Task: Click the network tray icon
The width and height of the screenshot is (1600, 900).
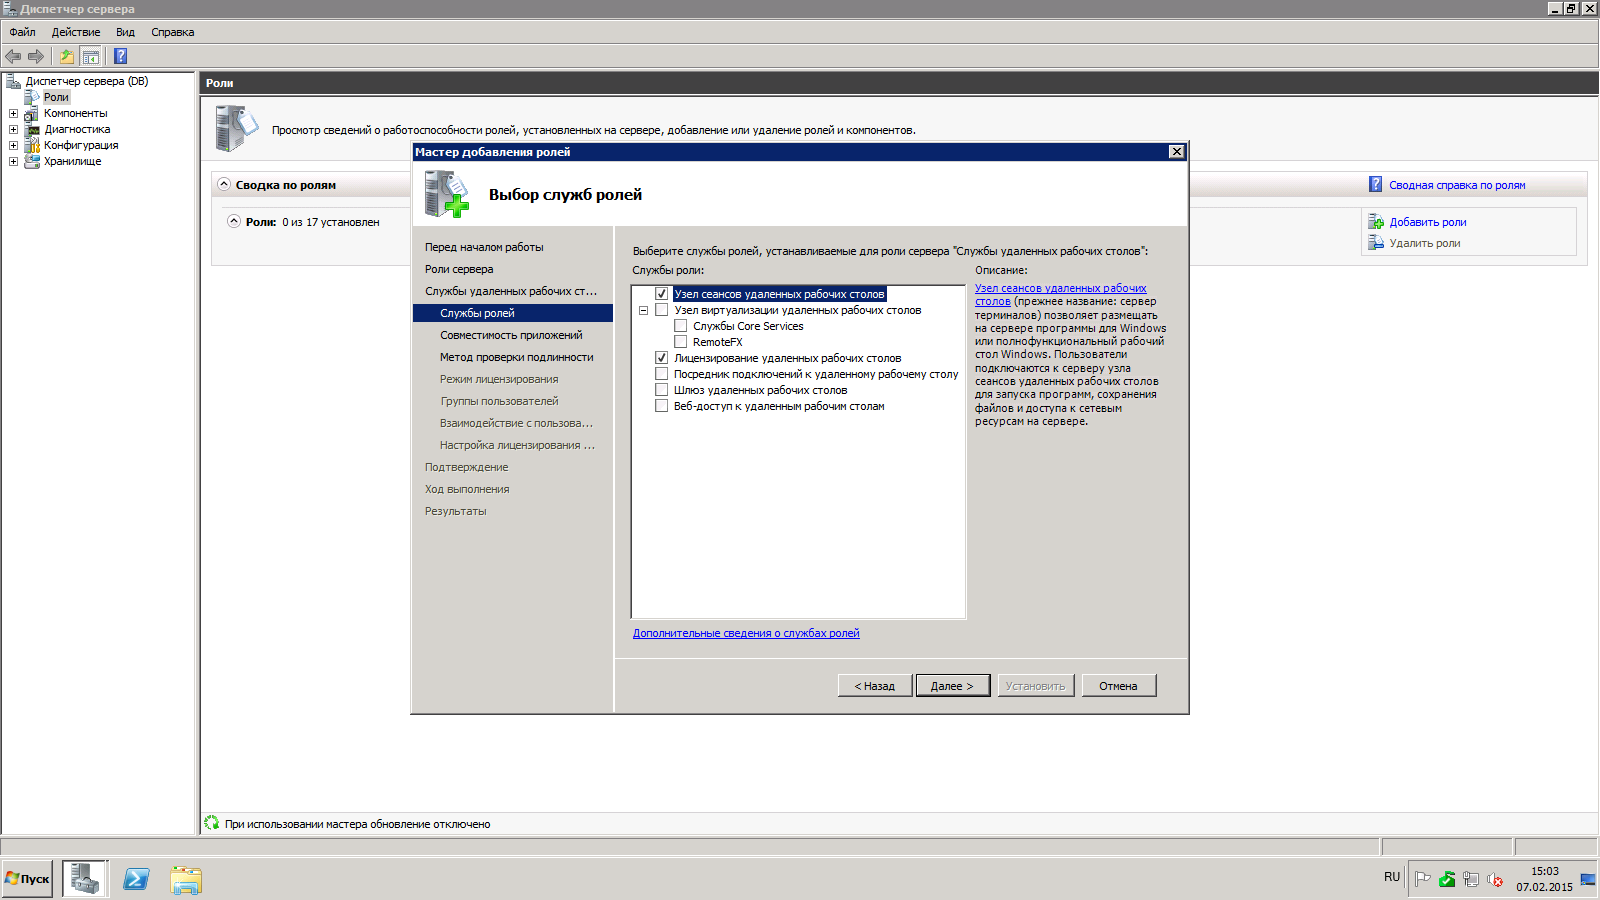Action: 1471,879
